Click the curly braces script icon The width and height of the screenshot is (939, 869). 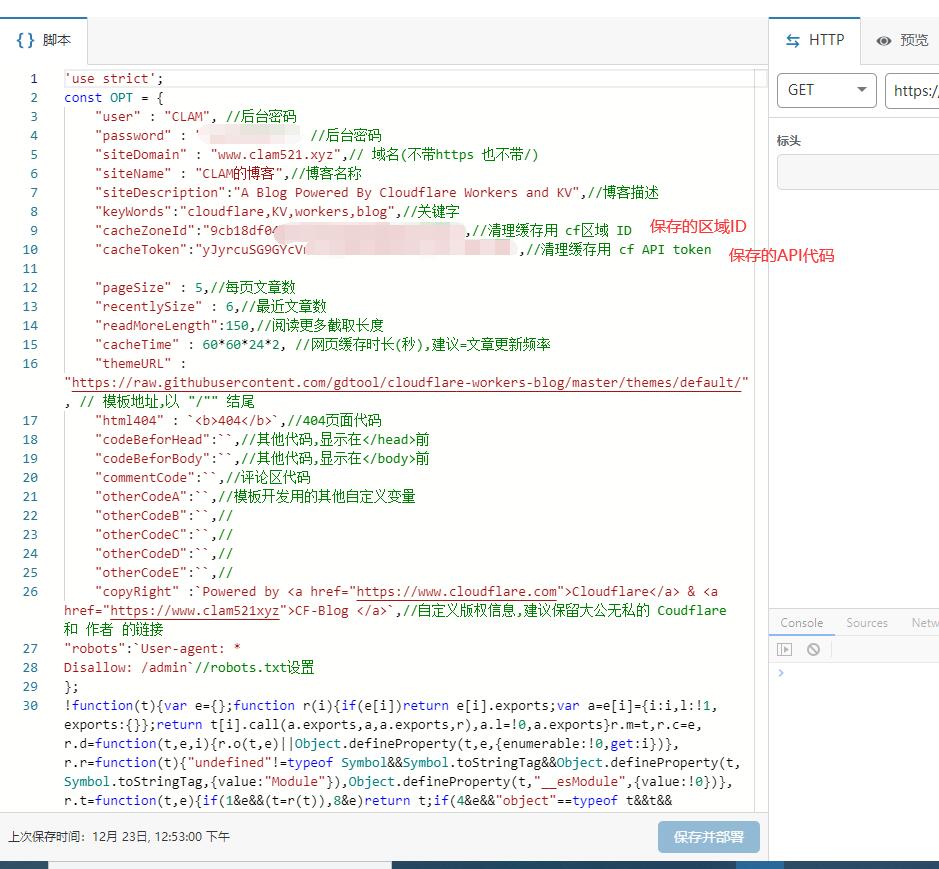25,40
